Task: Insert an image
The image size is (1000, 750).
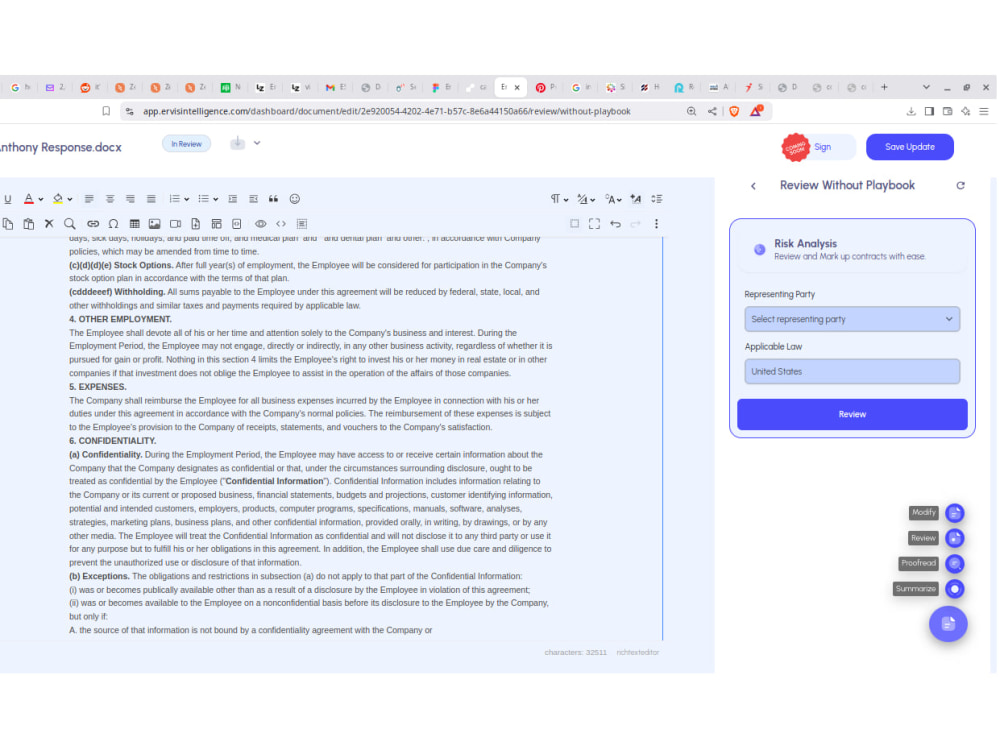Action: tap(154, 224)
